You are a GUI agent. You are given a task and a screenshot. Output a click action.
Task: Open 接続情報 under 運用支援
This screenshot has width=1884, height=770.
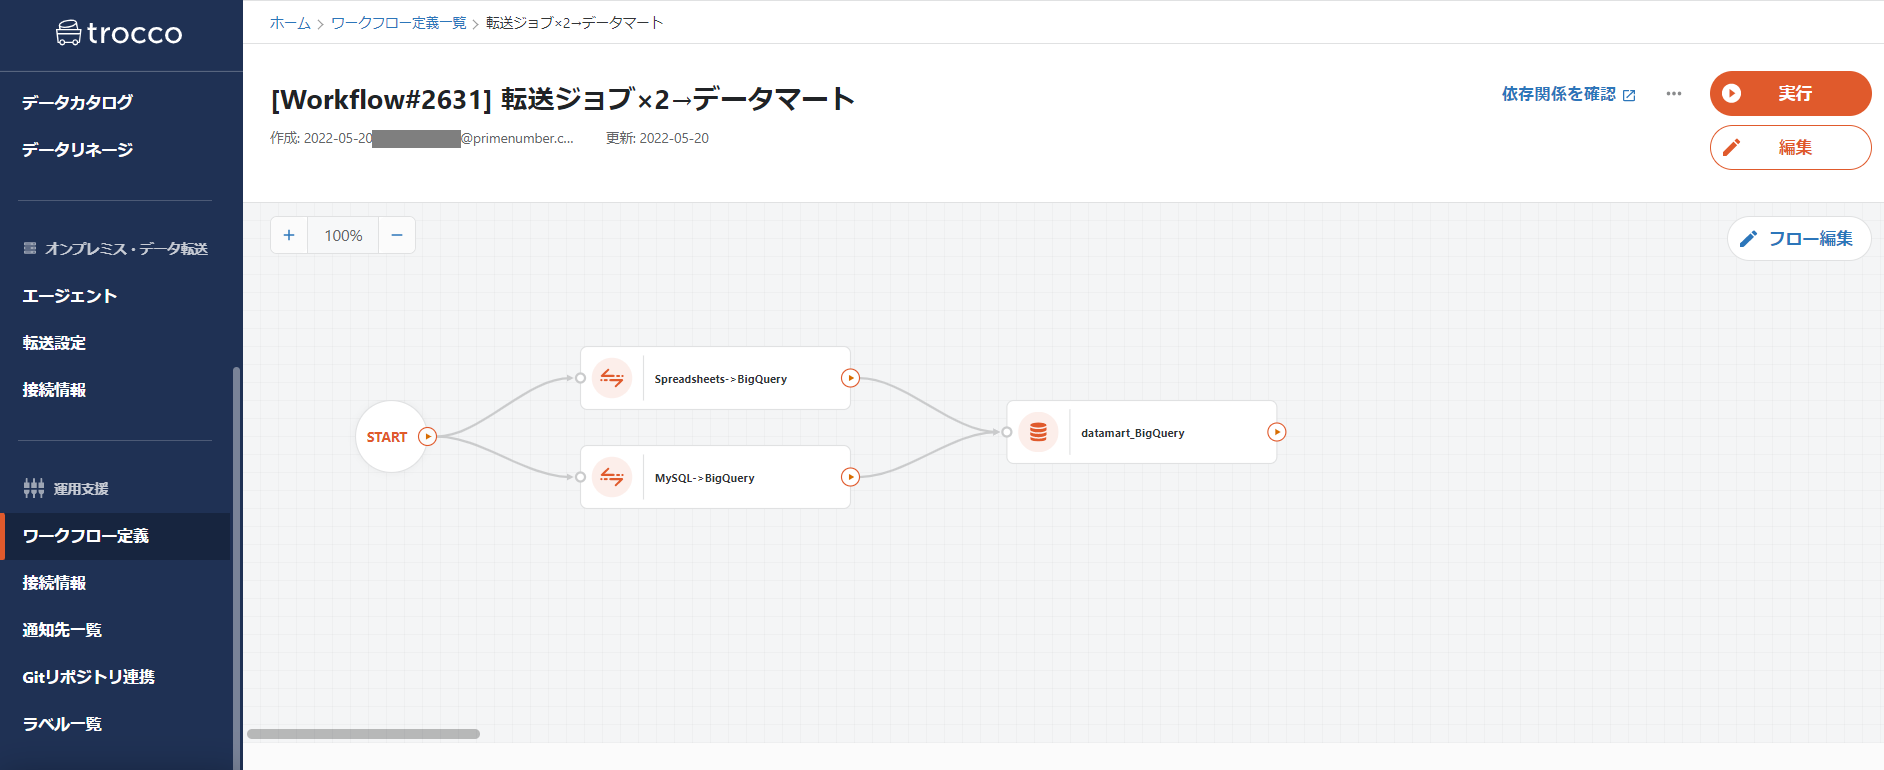[54, 583]
